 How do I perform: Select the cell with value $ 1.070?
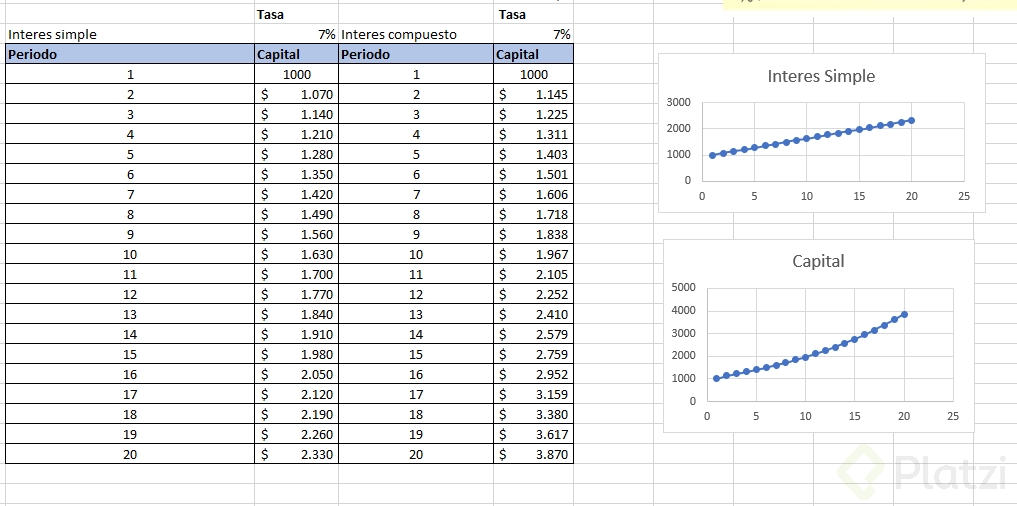point(296,95)
